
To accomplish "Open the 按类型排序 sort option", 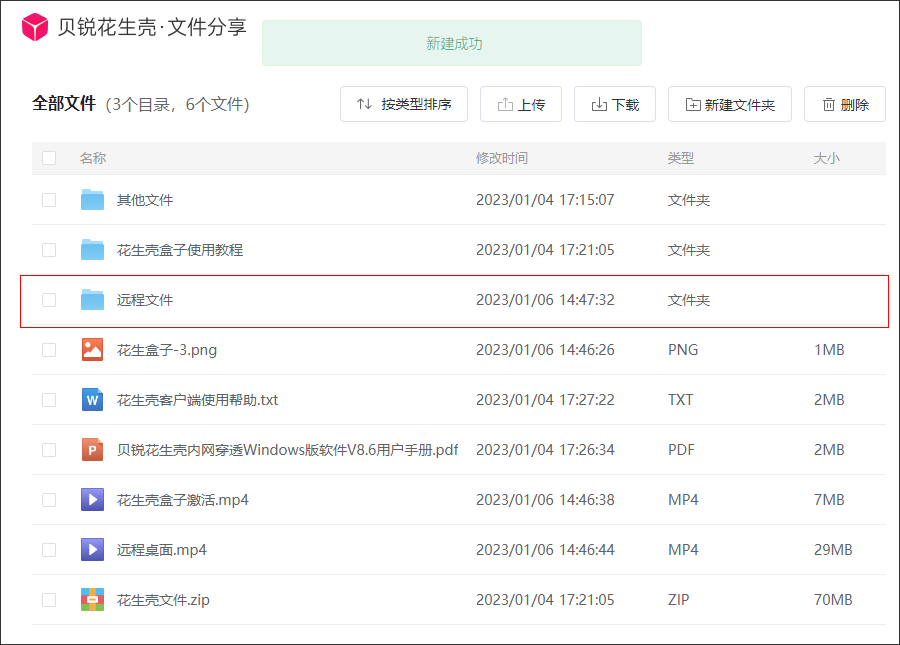I will [x=404, y=104].
